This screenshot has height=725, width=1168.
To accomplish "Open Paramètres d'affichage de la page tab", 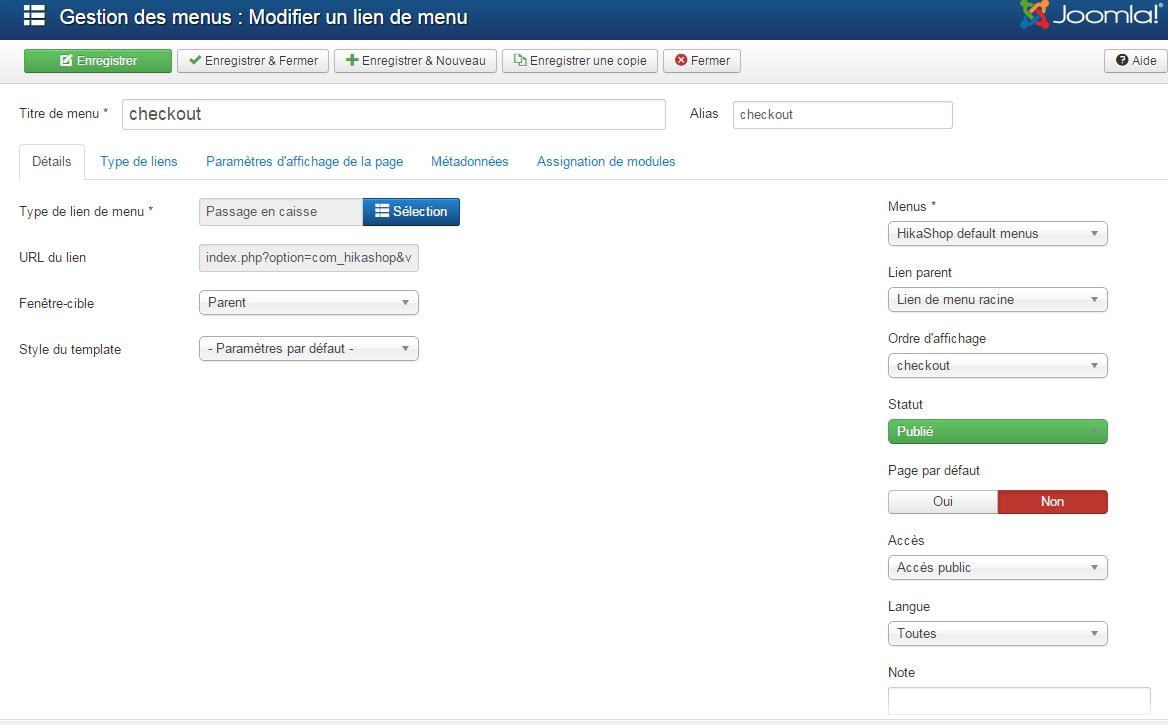I will (x=304, y=162).
